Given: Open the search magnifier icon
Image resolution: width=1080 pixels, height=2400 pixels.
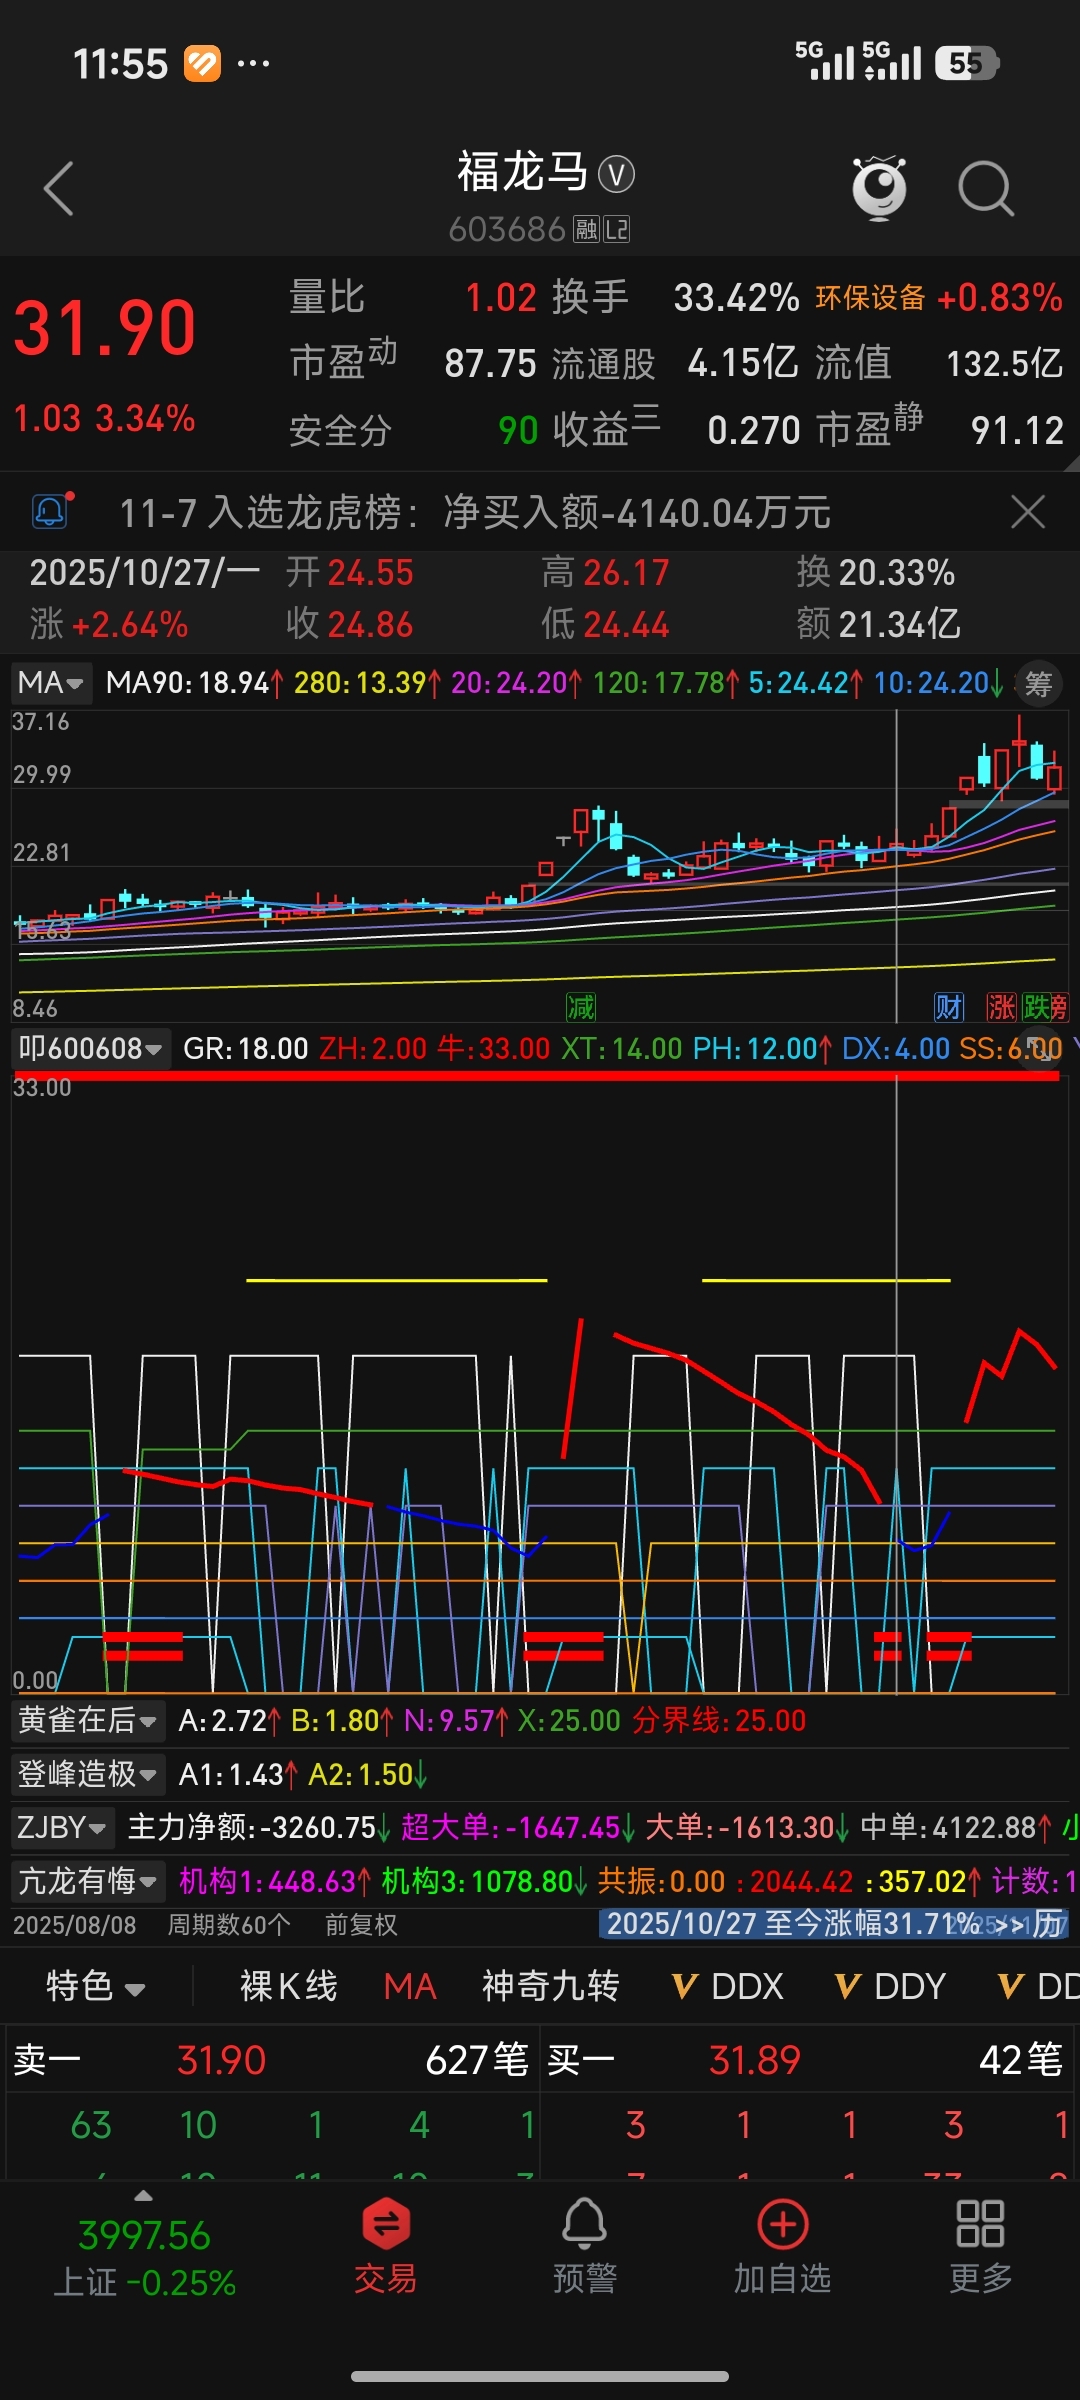Looking at the screenshot, I should click(x=986, y=188).
